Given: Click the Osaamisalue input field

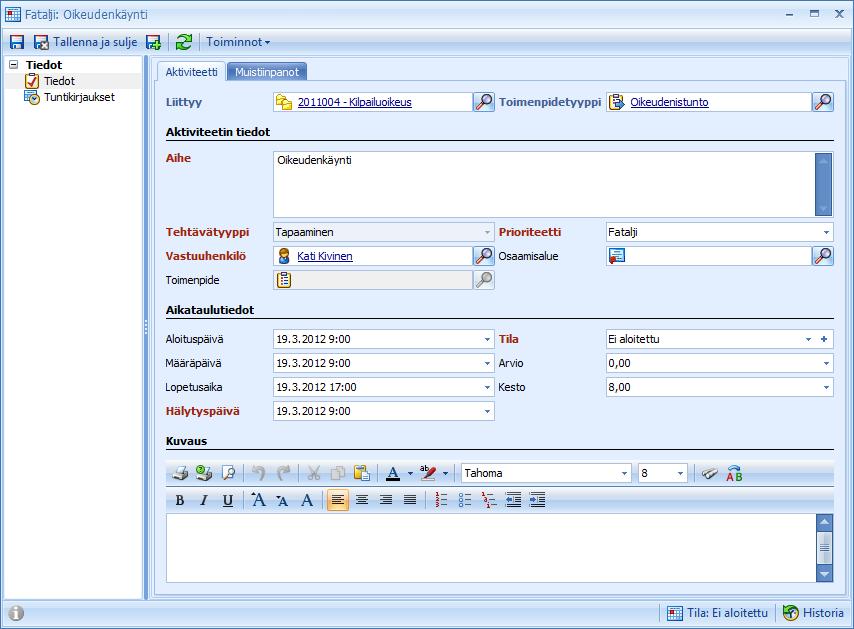Looking at the screenshot, I should (709, 256).
